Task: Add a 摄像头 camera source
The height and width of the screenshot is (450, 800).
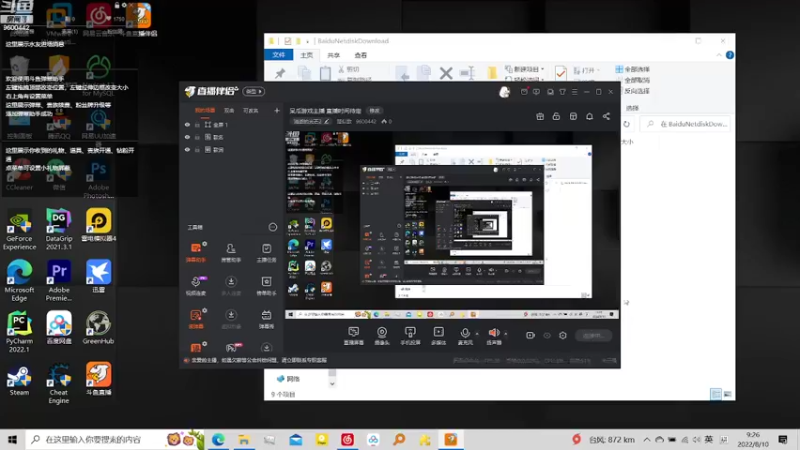Action: click(x=382, y=336)
